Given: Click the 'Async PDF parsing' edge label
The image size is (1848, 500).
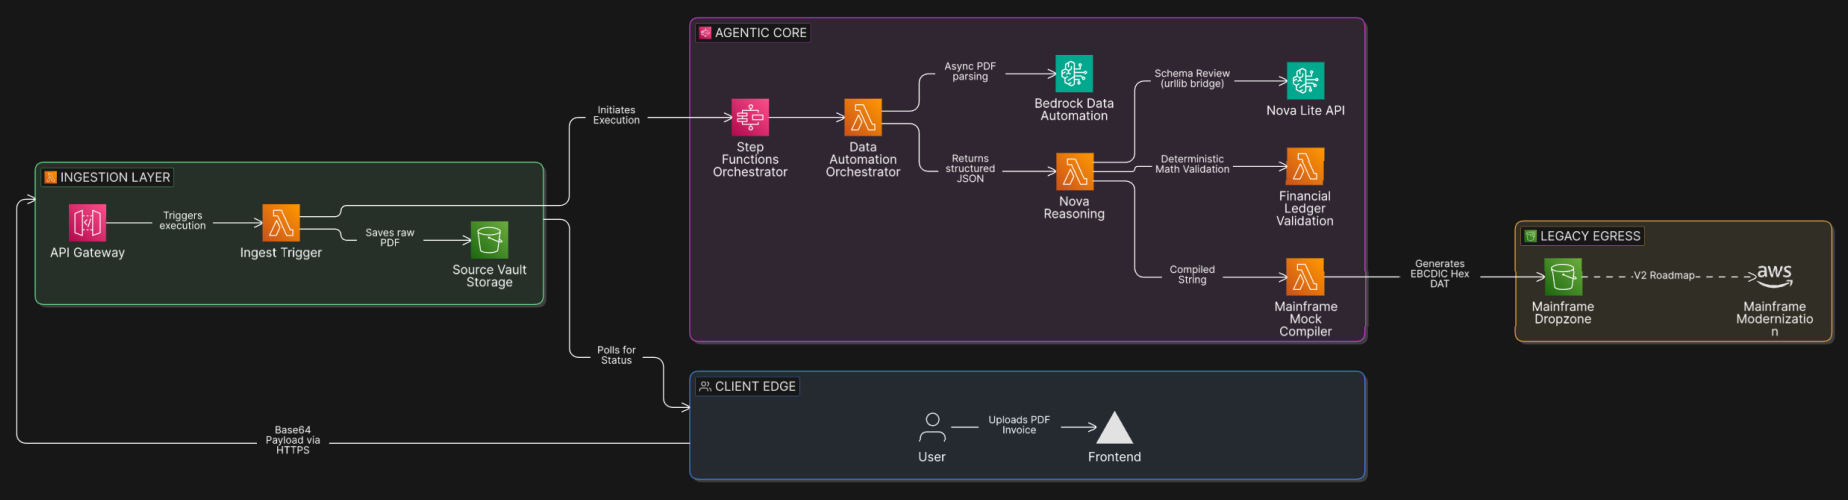Looking at the screenshot, I should tap(970, 71).
